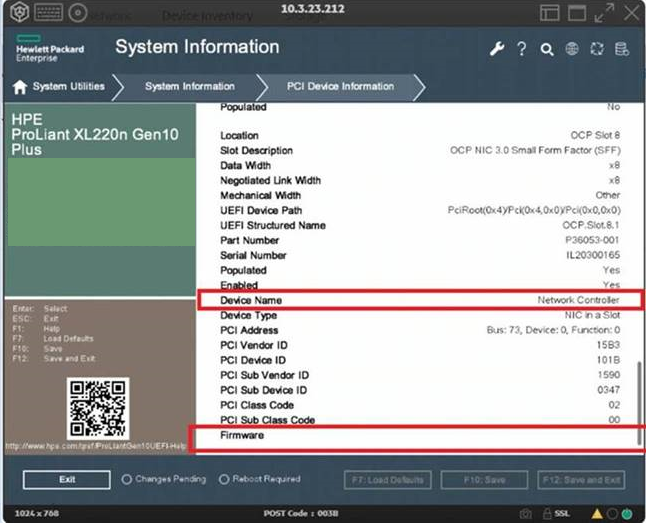Click the QR code image
This screenshot has width=653, height=526.
click(x=98, y=409)
